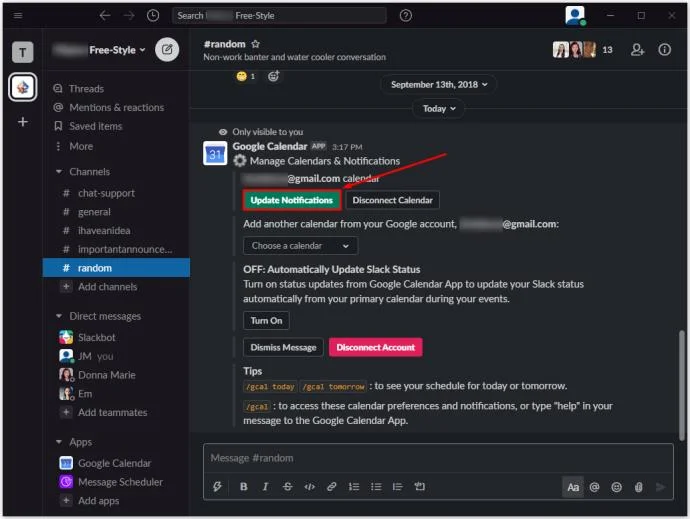The width and height of the screenshot is (690, 519).
Task: Show channel details info icon
Action: [x=664, y=50]
